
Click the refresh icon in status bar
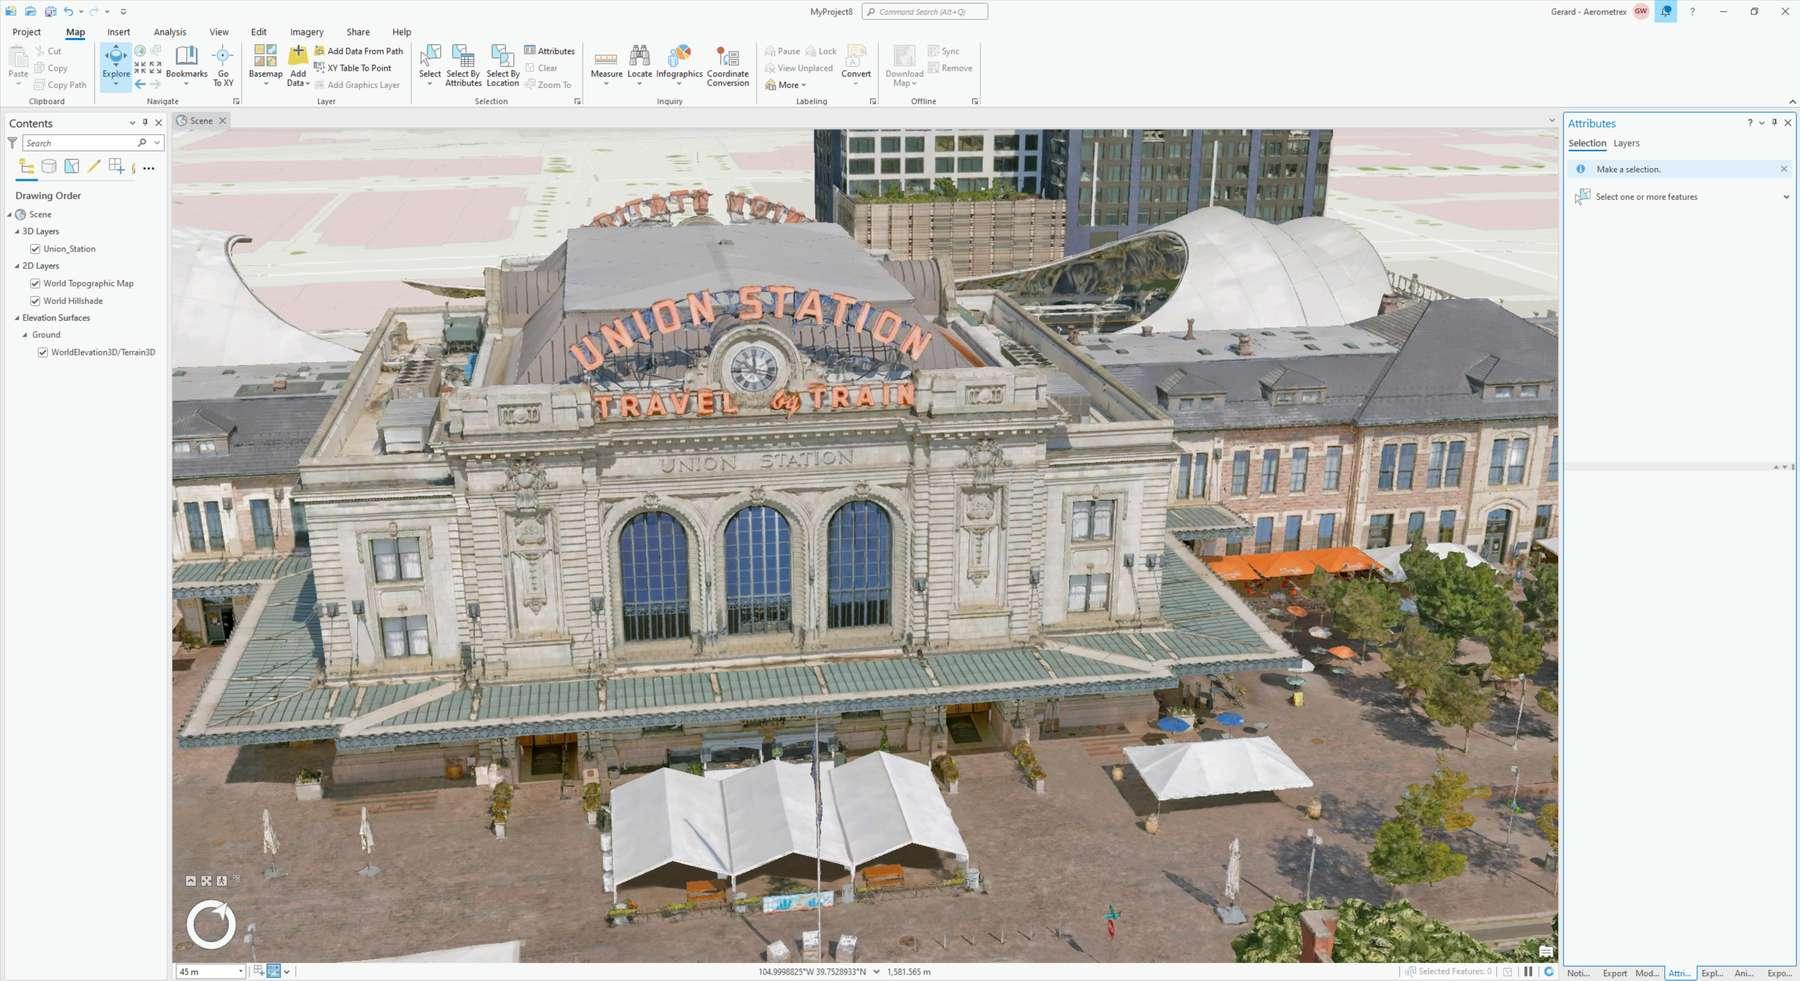pos(1549,971)
